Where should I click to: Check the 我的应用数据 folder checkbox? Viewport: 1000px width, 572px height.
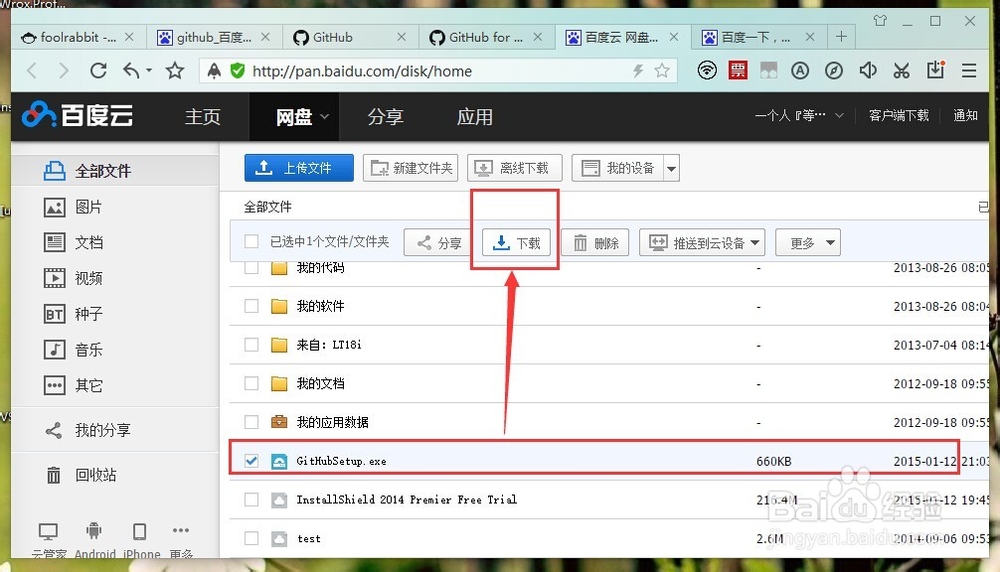(251, 422)
